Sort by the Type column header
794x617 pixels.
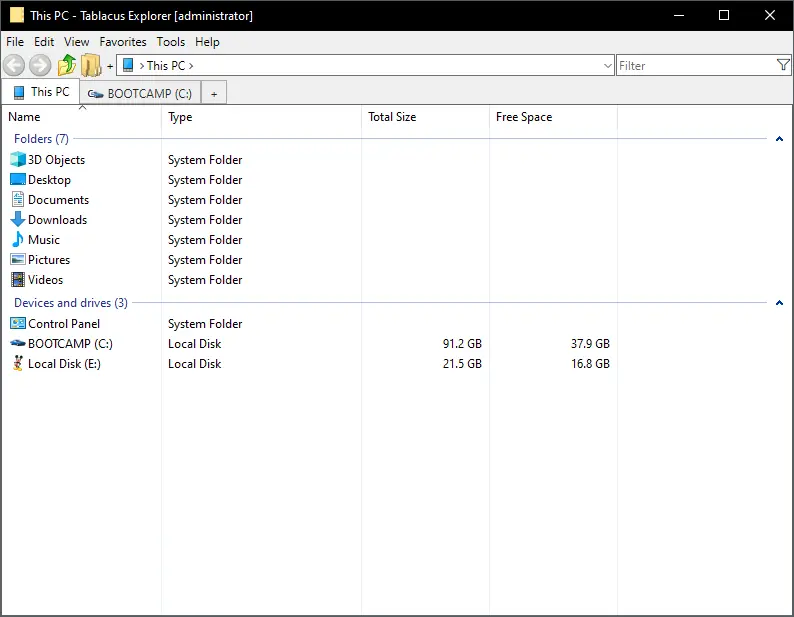tap(261, 117)
